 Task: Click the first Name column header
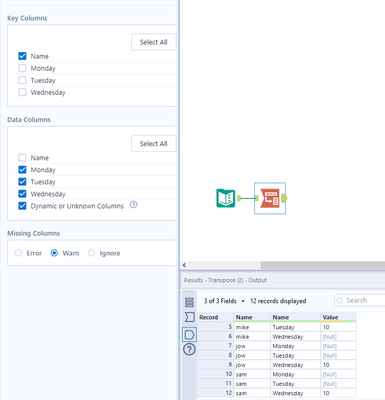pyautogui.click(x=252, y=317)
